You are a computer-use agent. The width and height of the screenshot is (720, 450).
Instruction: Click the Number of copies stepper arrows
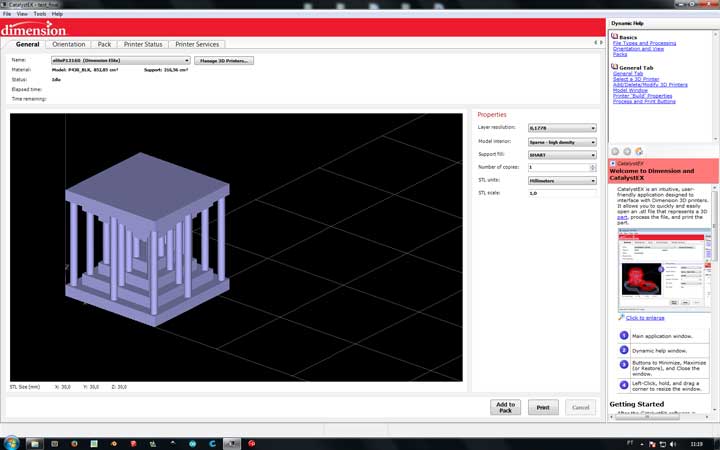click(x=593, y=168)
